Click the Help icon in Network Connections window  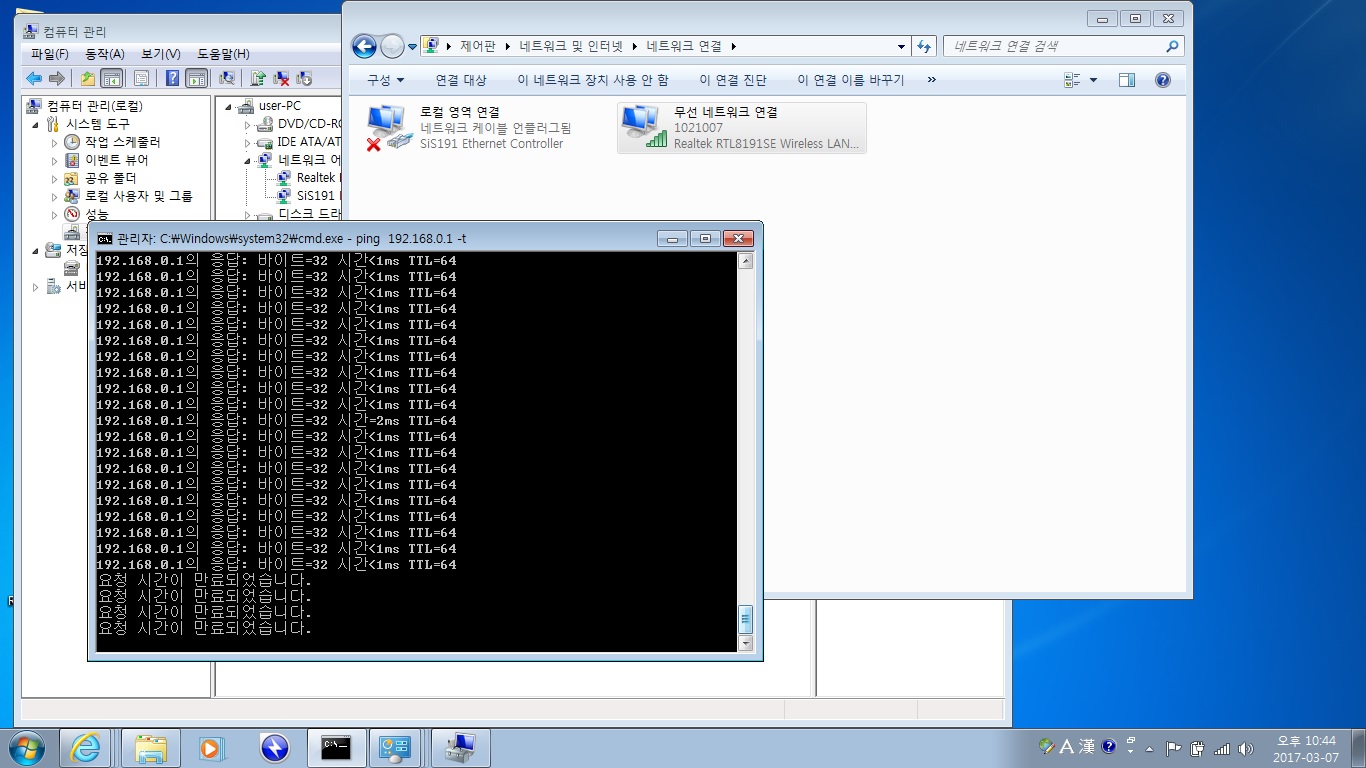(x=1162, y=80)
